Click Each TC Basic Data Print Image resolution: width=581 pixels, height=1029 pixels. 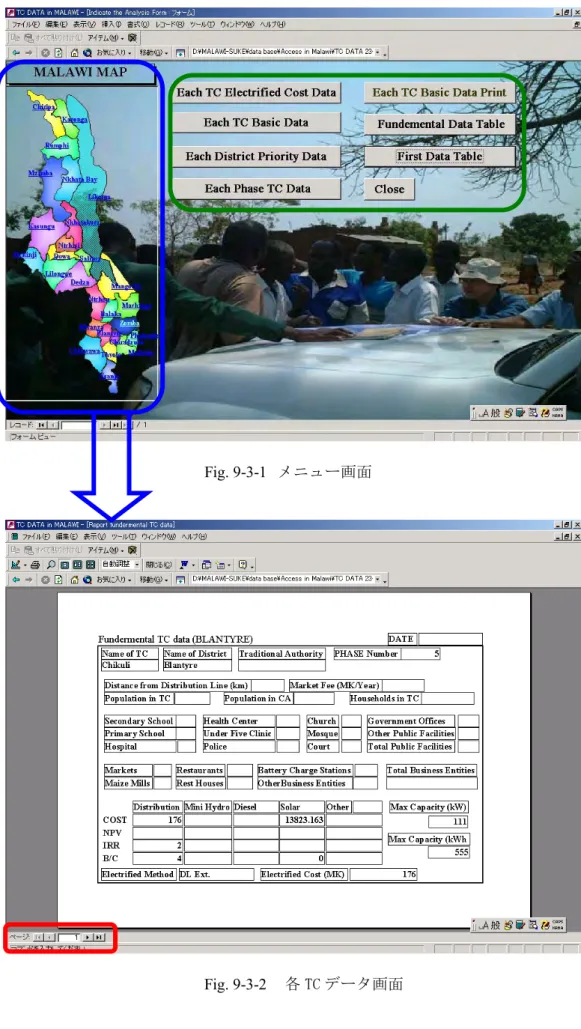(x=439, y=93)
